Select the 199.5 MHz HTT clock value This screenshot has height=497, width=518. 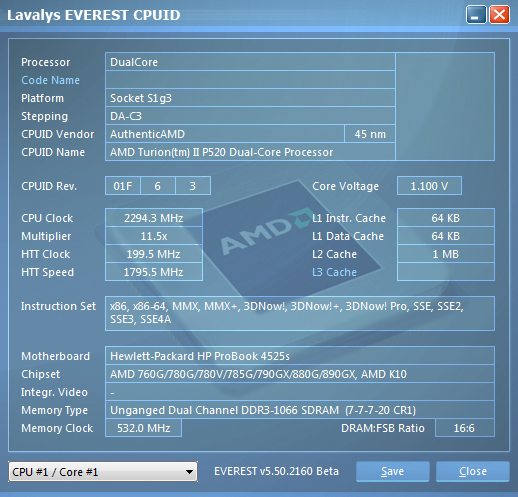click(x=154, y=254)
